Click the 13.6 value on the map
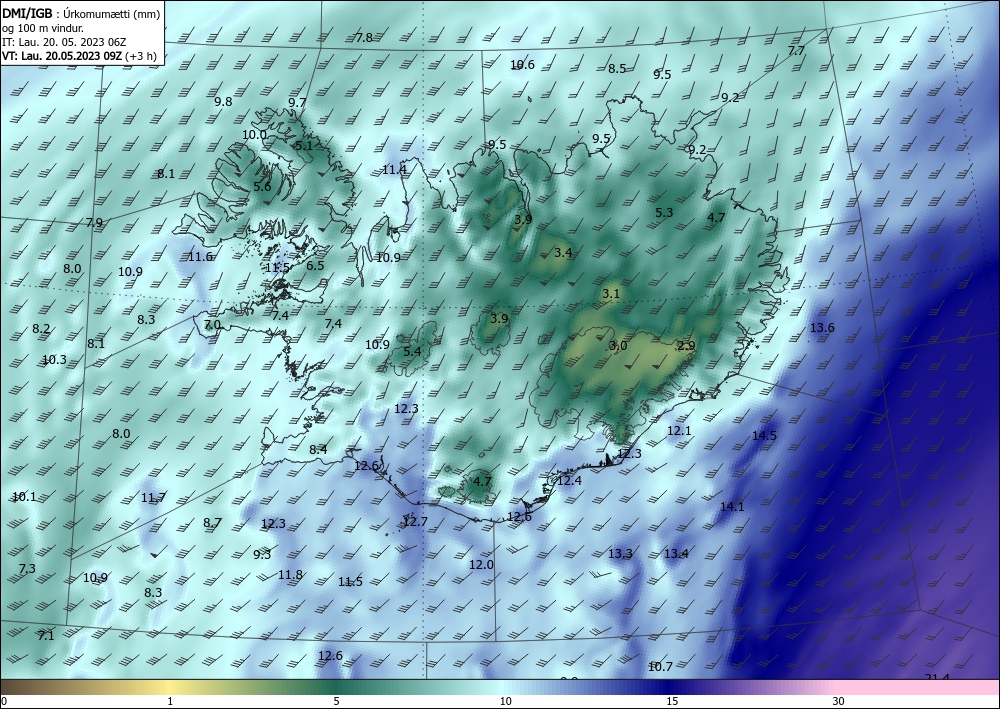 (822, 328)
